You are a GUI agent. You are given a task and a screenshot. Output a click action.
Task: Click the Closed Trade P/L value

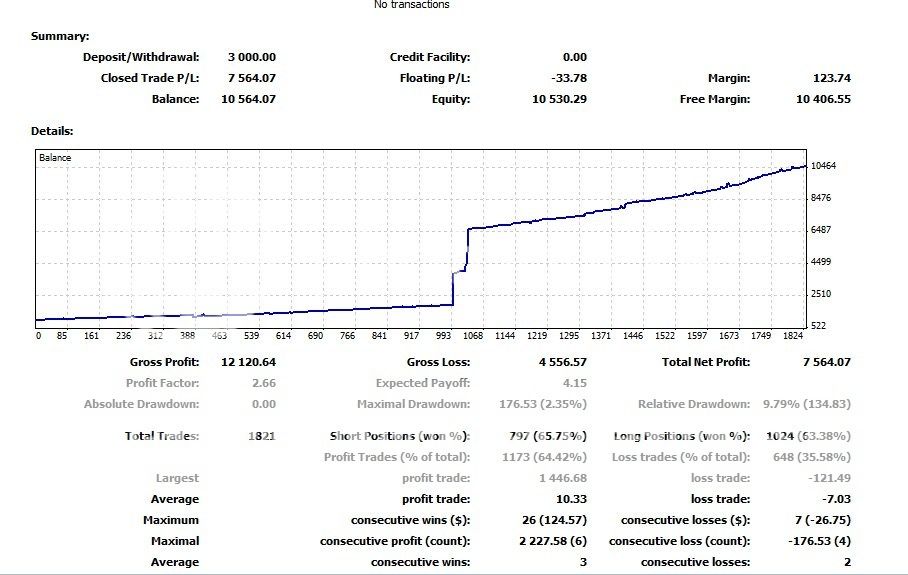tap(251, 78)
